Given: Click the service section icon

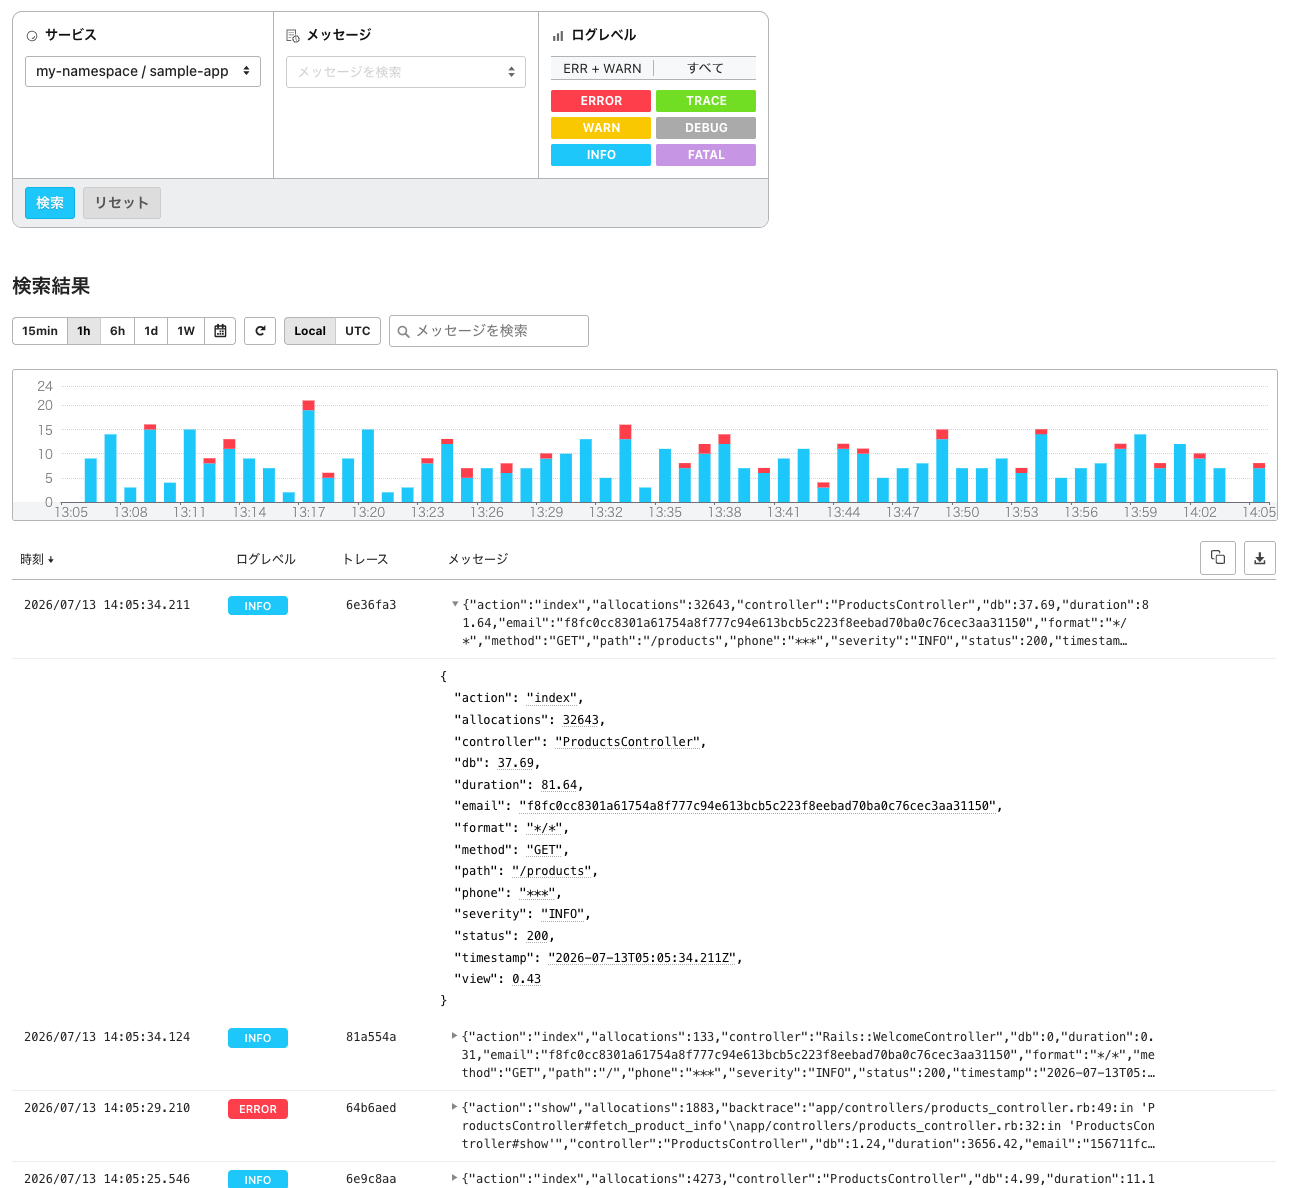Looking at the screenshot, I should tap(32, 36).
